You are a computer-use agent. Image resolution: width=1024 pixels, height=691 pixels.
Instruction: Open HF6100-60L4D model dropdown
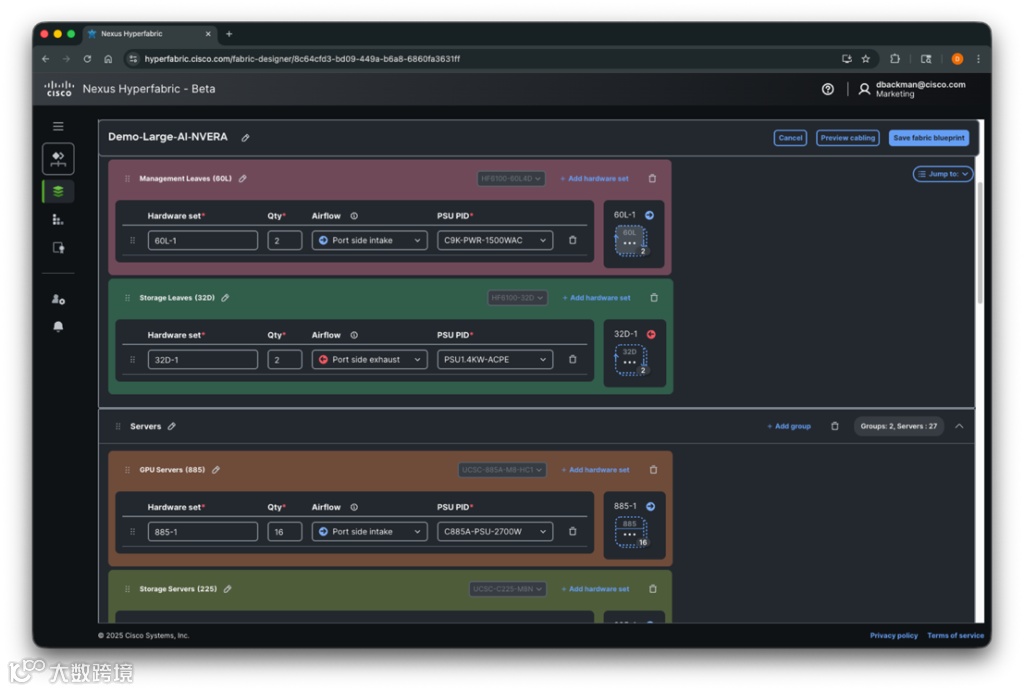pos(511,178)
